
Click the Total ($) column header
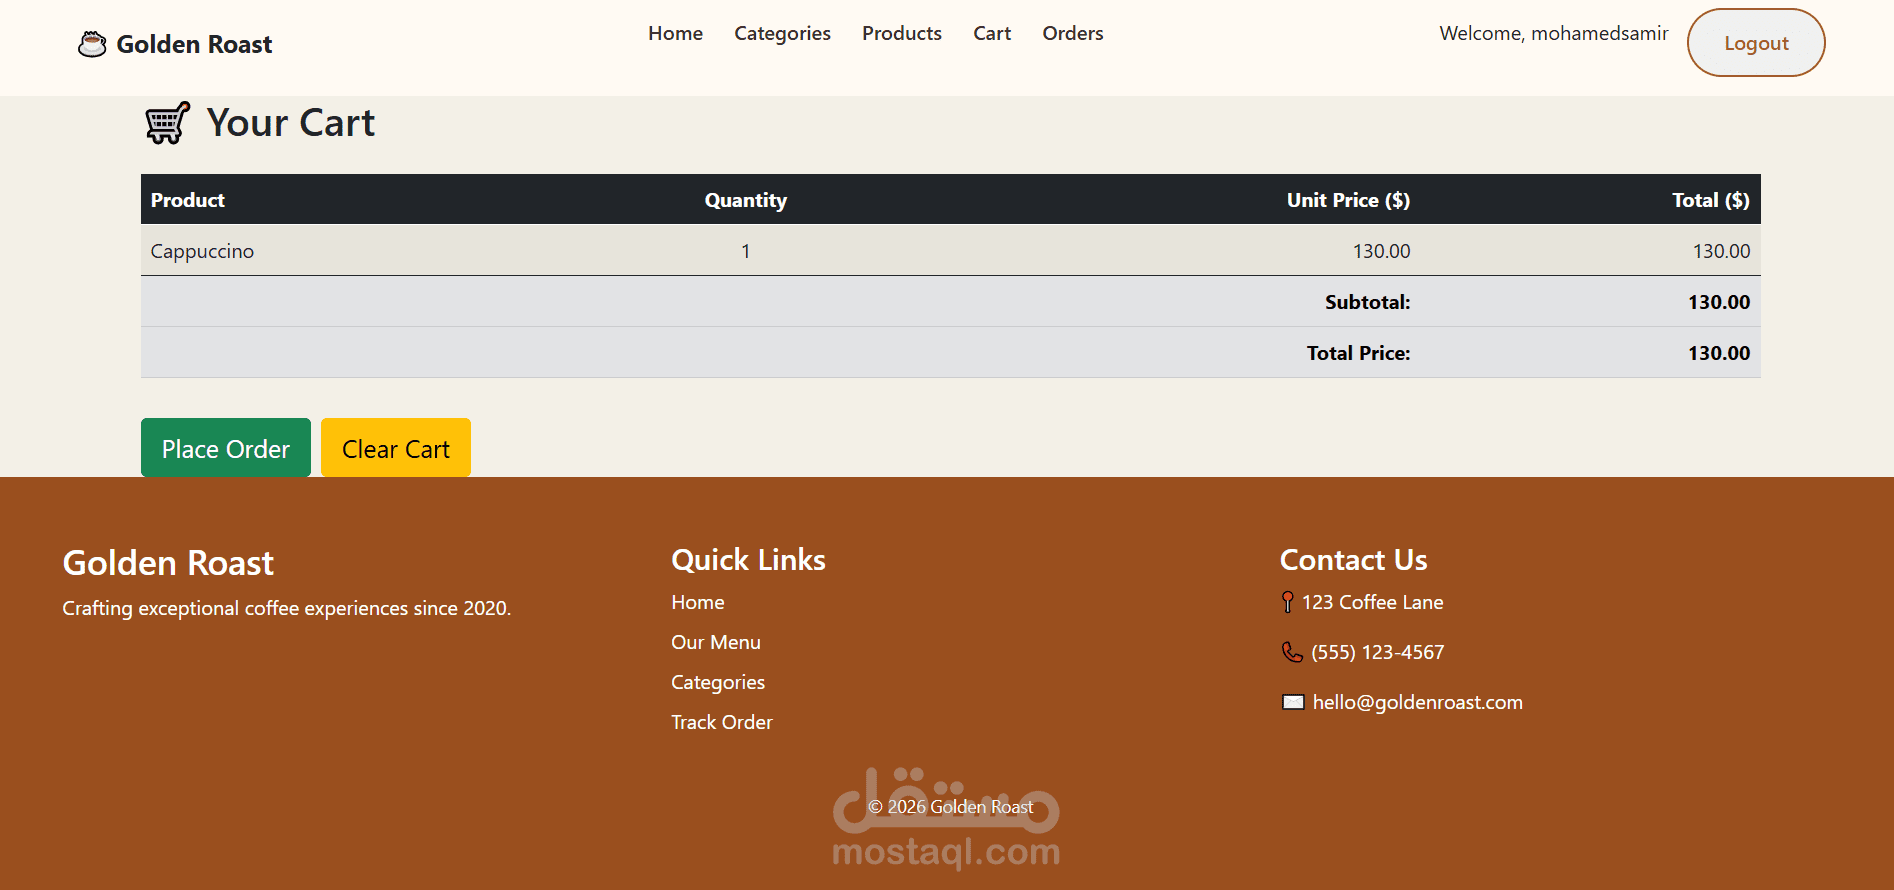1711,200
